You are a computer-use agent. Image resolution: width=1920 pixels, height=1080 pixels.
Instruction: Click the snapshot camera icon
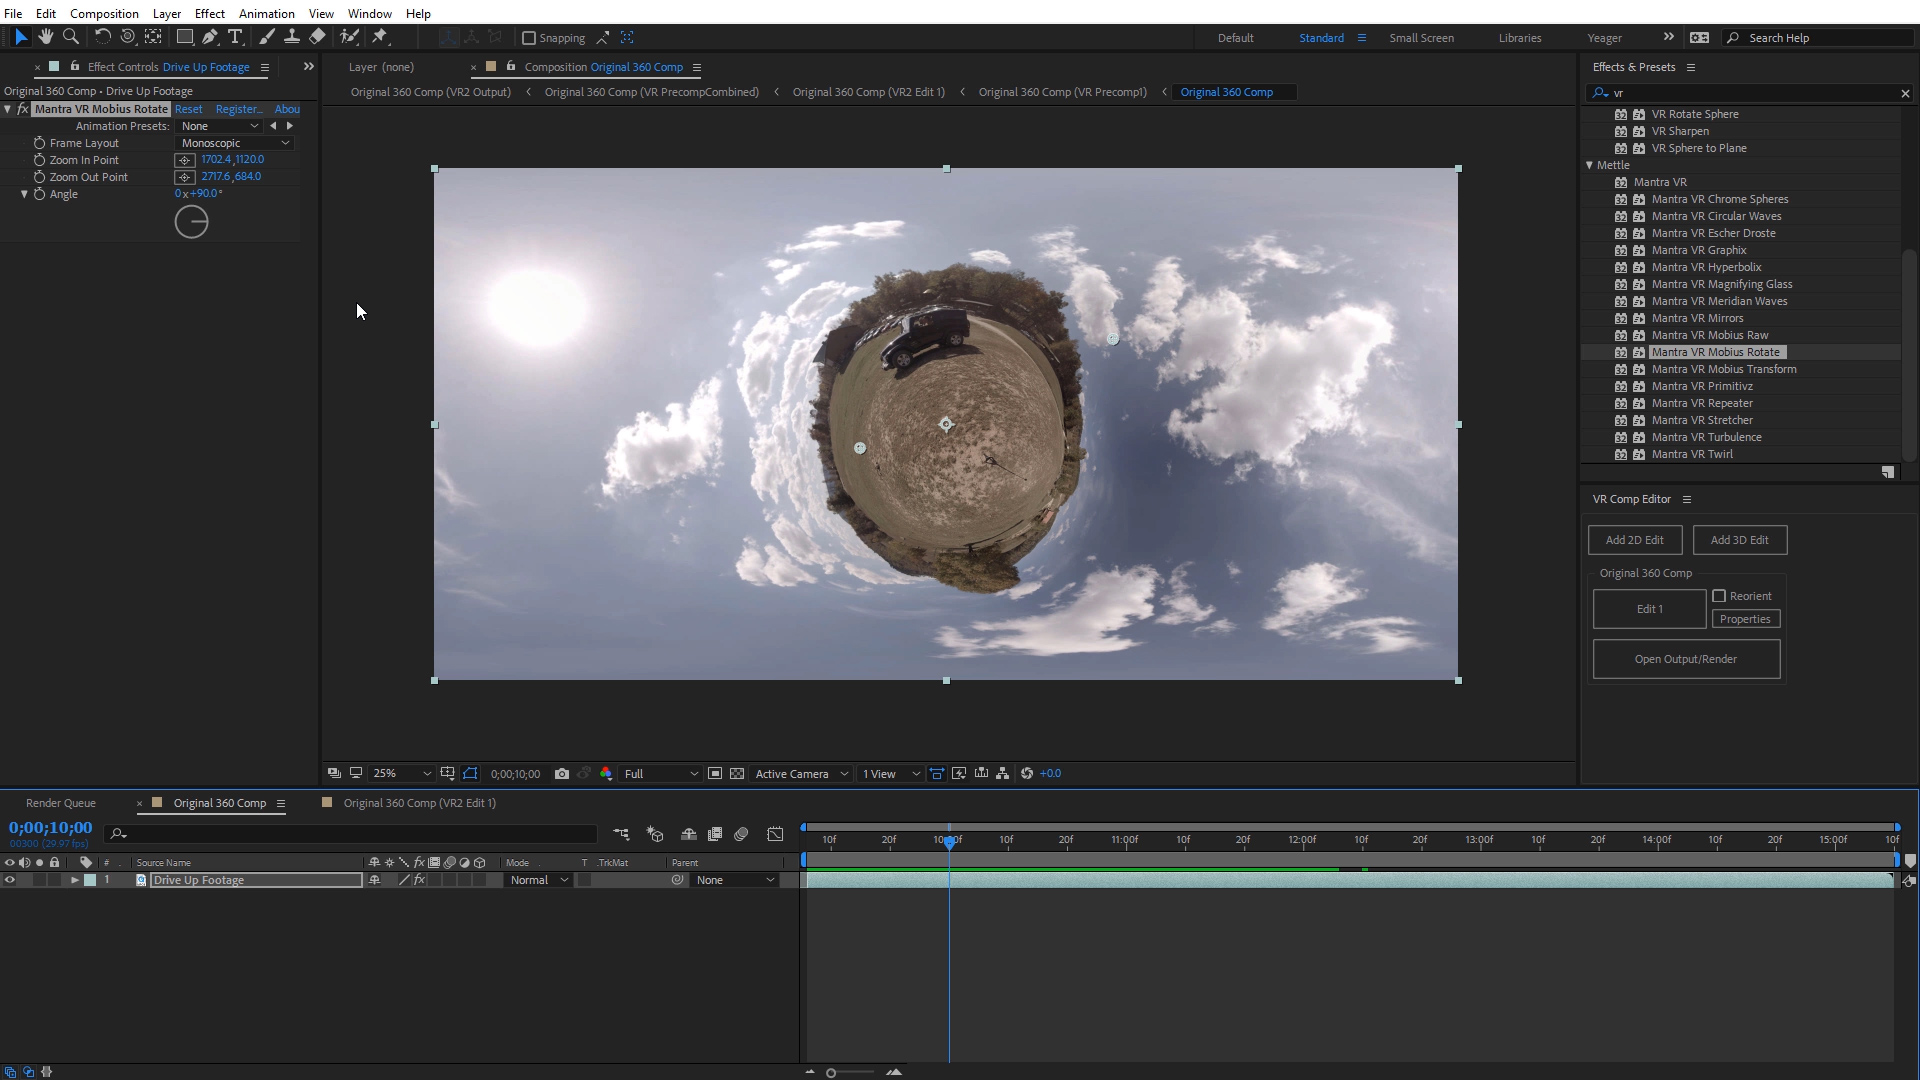562,774
